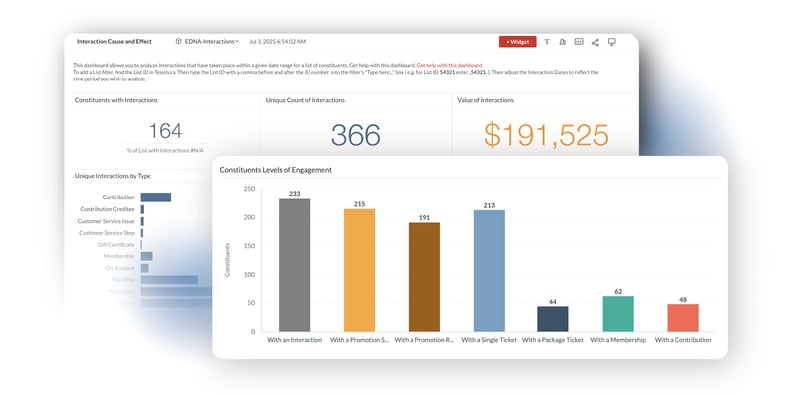Select the Constituents Levels of Engagement title
This screenshot has width=800, height=395.
point(276,170)
